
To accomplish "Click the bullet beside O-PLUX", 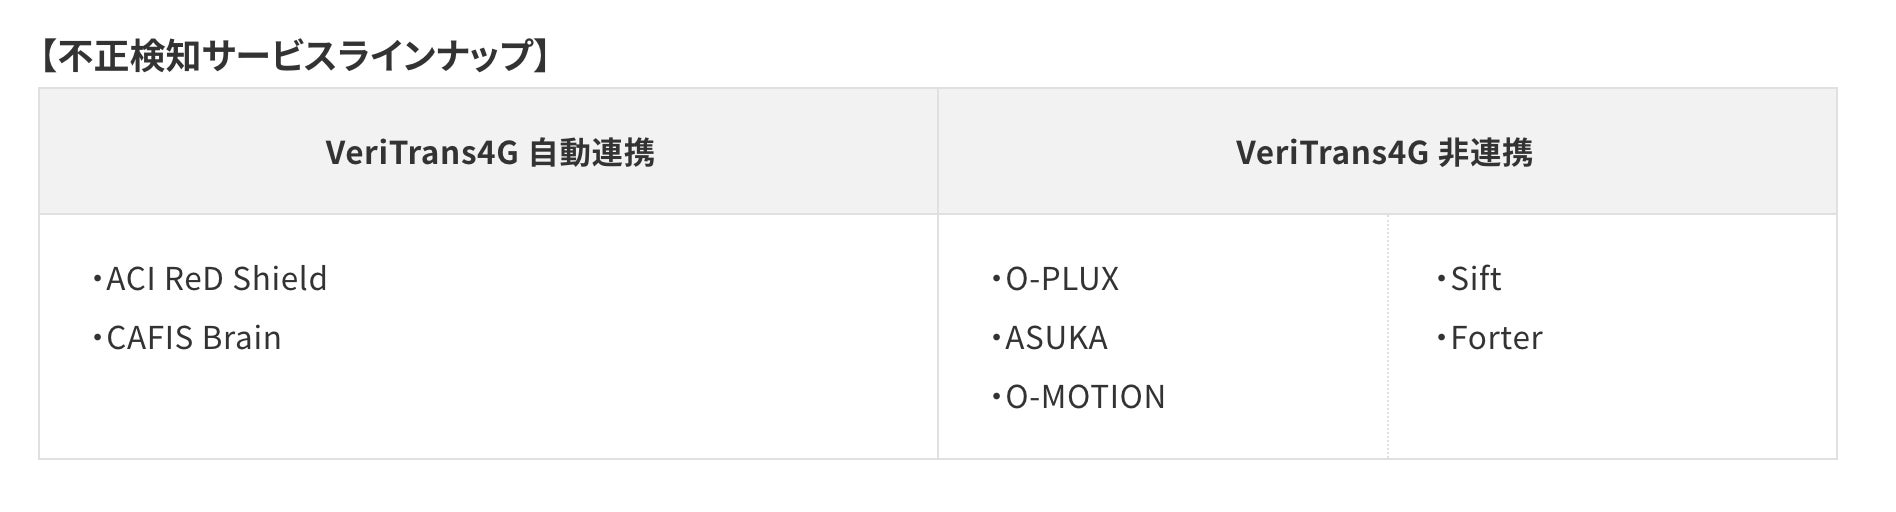I will (x=996, y=278).
